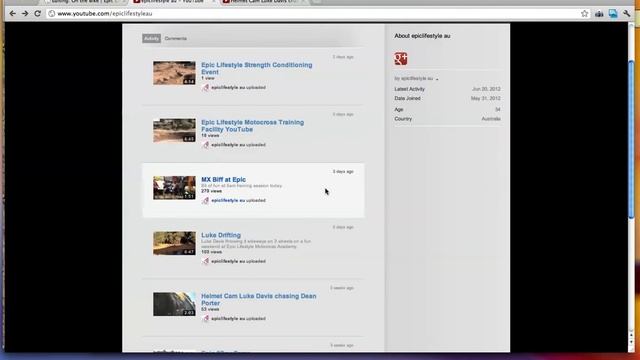640x360 pixels.
Task: Click the '103 views' count under Luke Drifting
Action: click(x=211, y=252)
